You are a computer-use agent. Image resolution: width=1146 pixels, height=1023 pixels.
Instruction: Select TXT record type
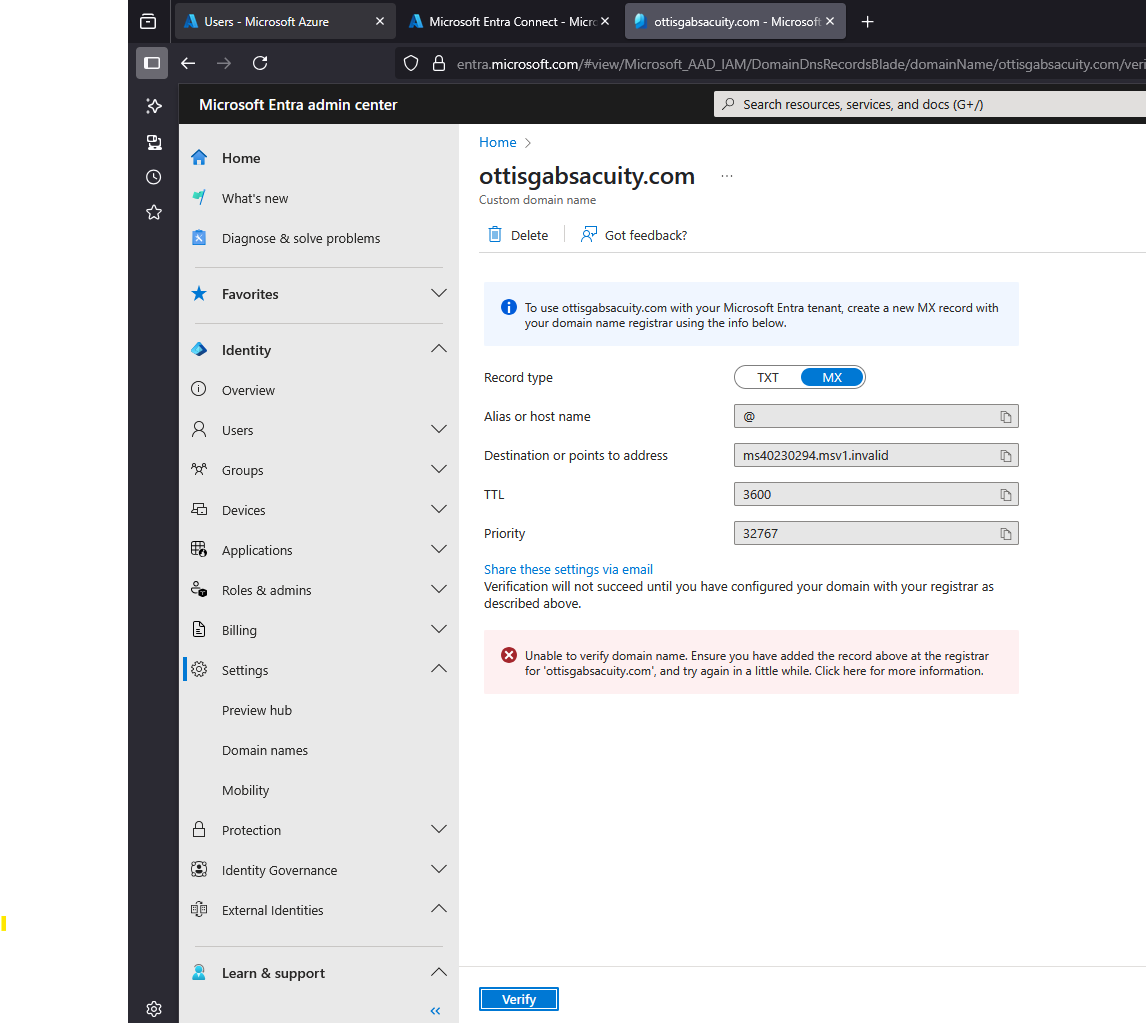tap(767, 378)
